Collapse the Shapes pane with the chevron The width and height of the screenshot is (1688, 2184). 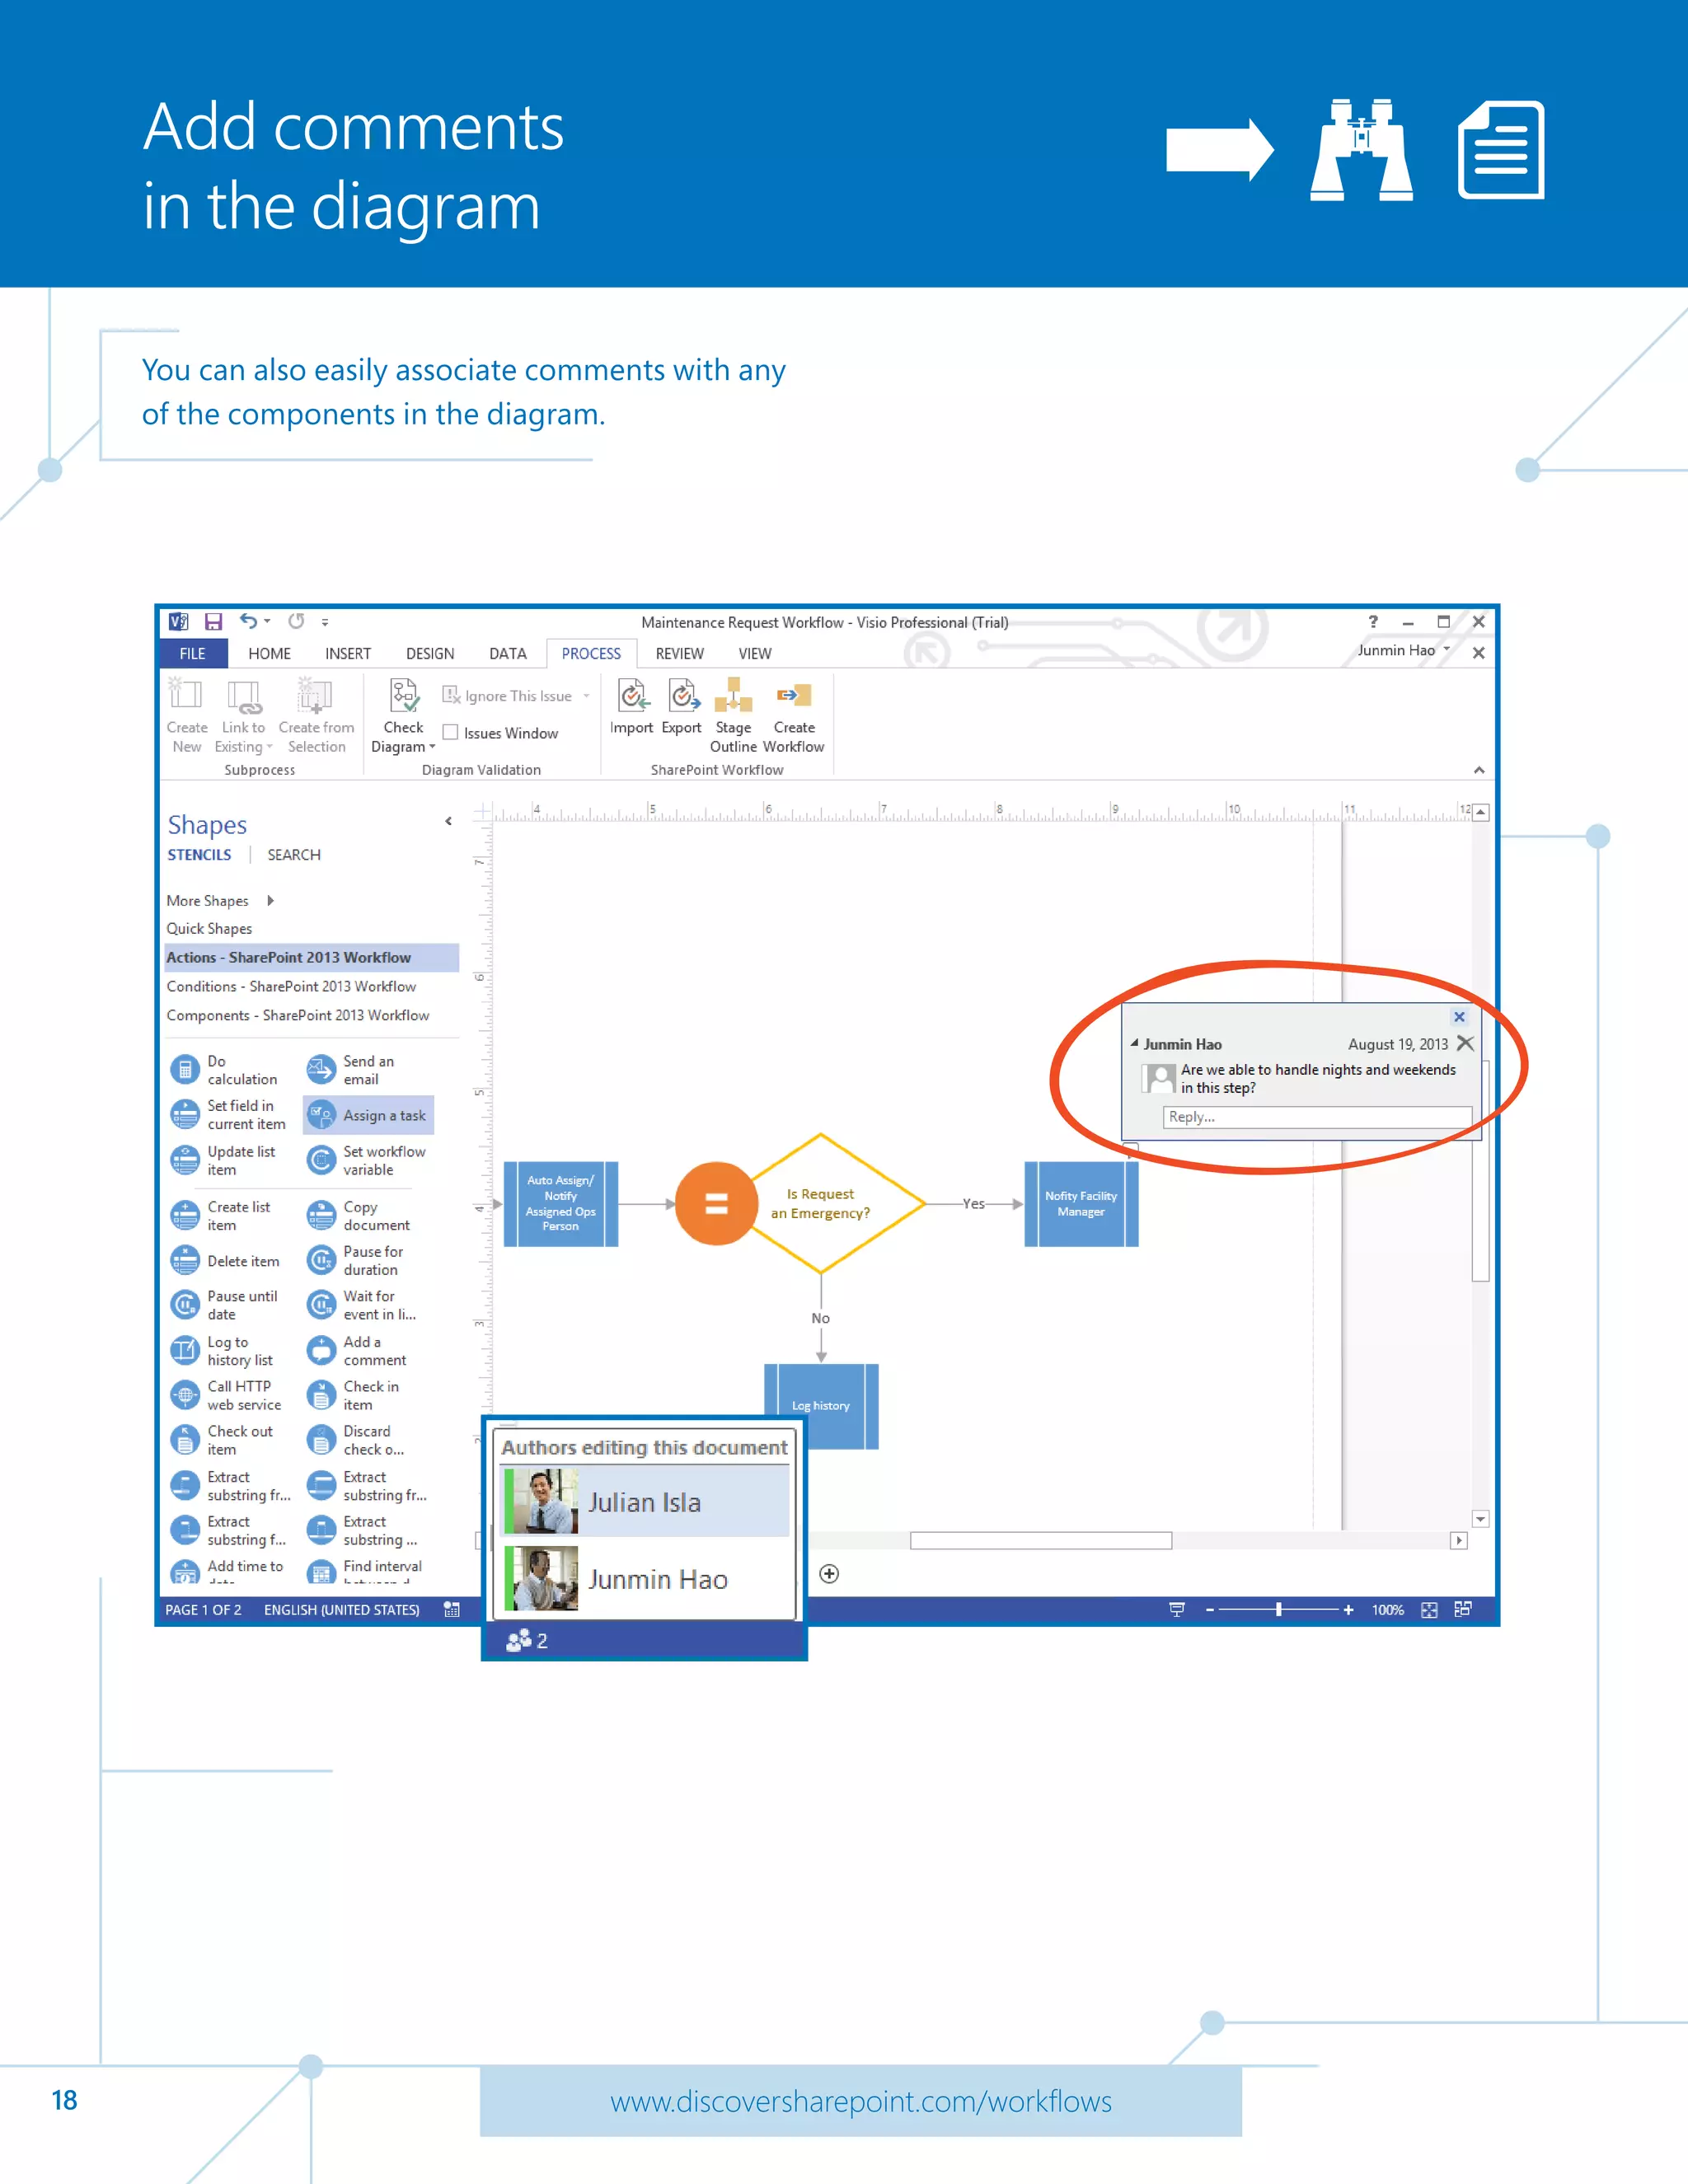coord(448,821)
